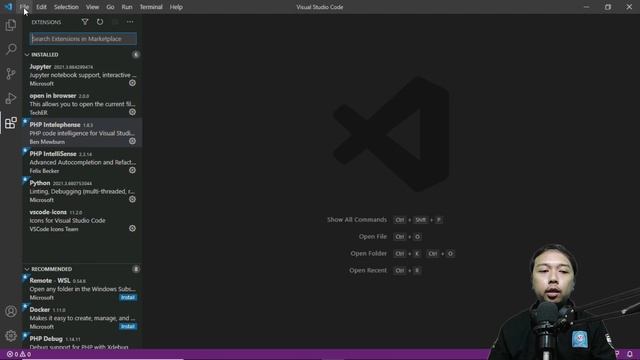Open the Accounts icon in activity bar
640x360 pixels.
11,311
